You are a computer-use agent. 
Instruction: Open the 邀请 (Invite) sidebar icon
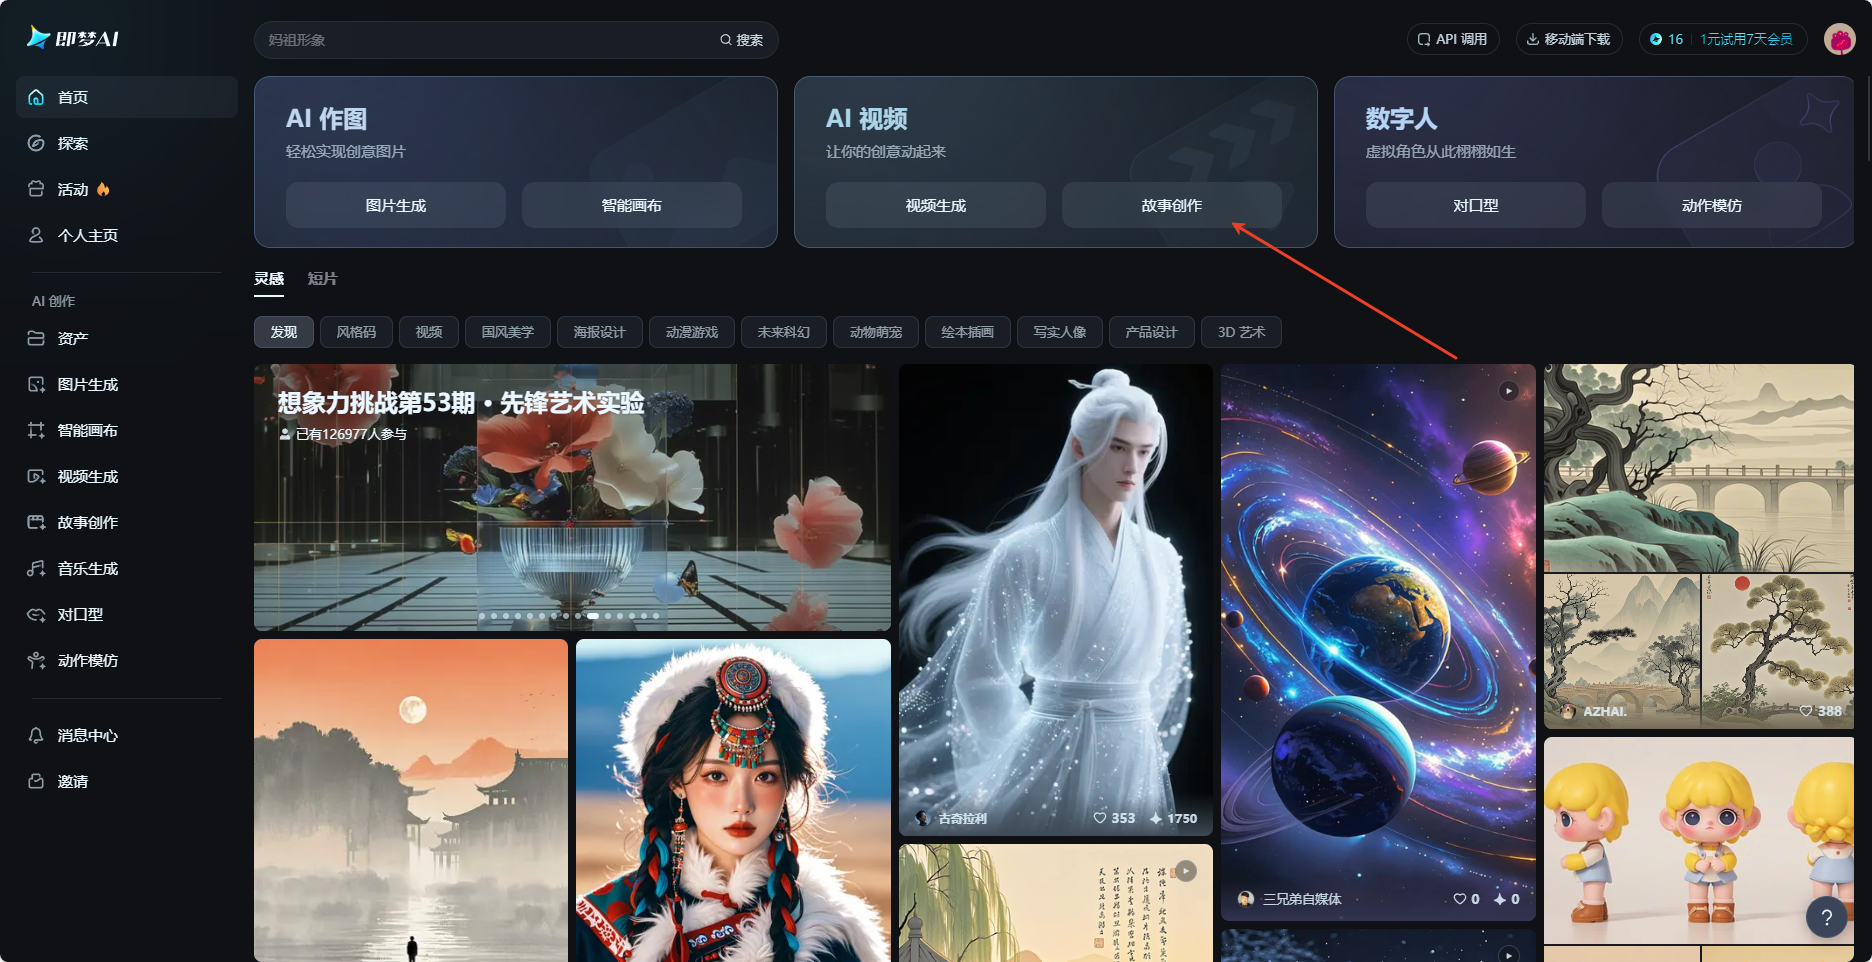(36, 781)
